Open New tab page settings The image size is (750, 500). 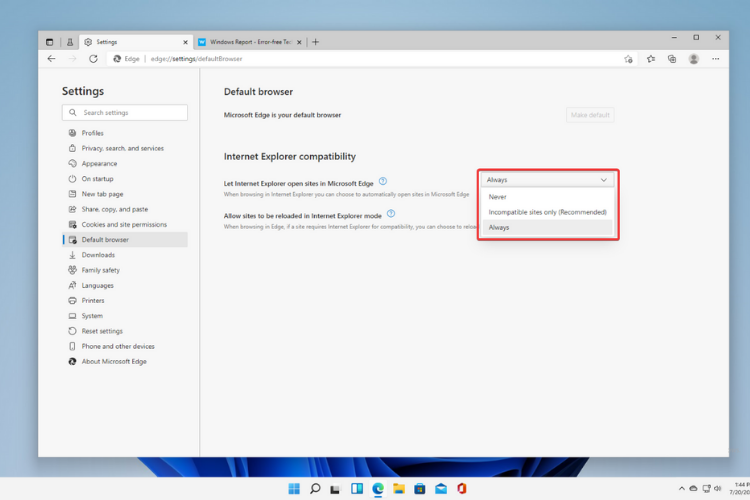125,194
